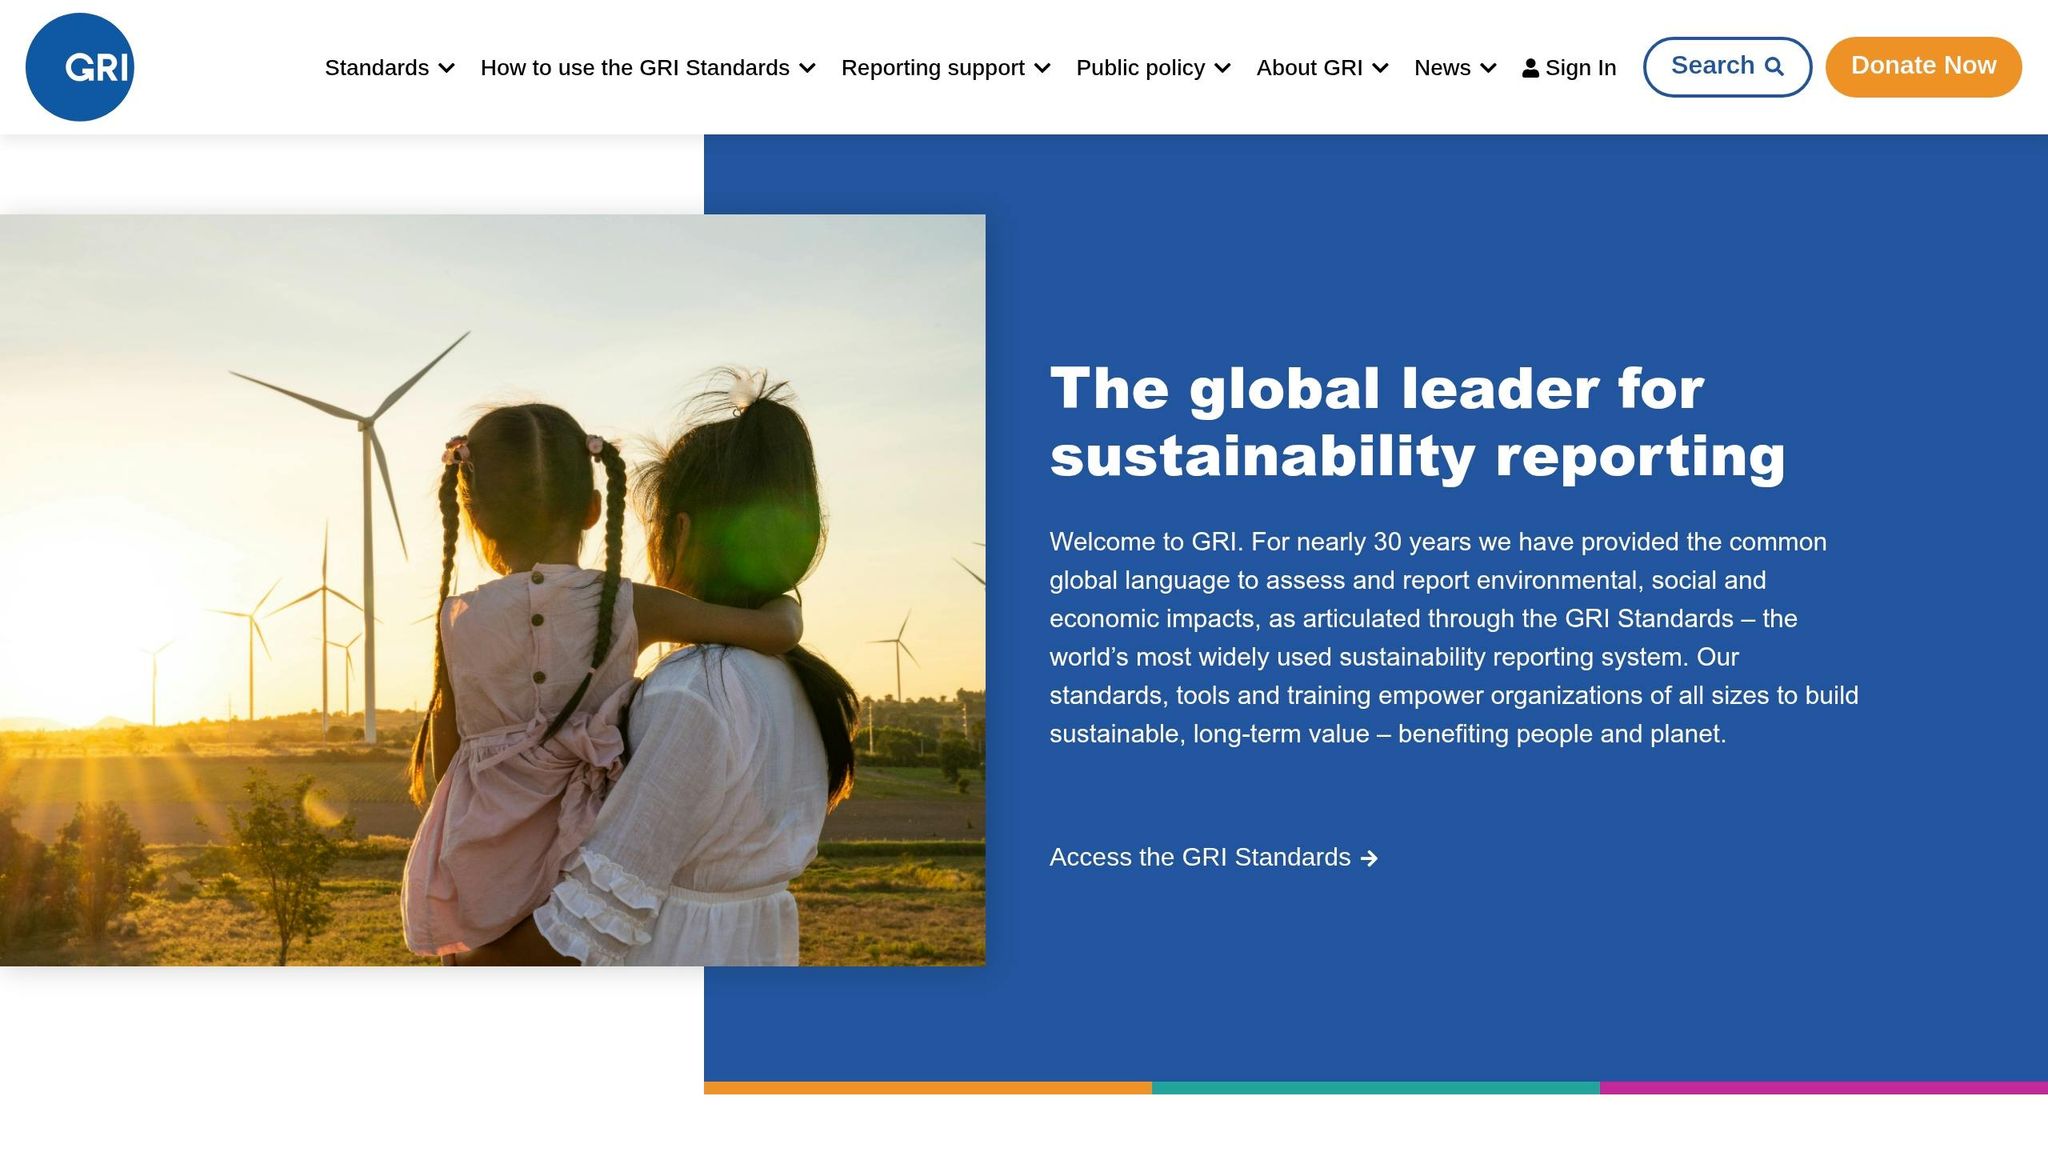The width and height of the screenshot is (2048, 1152).
Task: Expand the Standards dropdown chevron
Action: [447, 68]
